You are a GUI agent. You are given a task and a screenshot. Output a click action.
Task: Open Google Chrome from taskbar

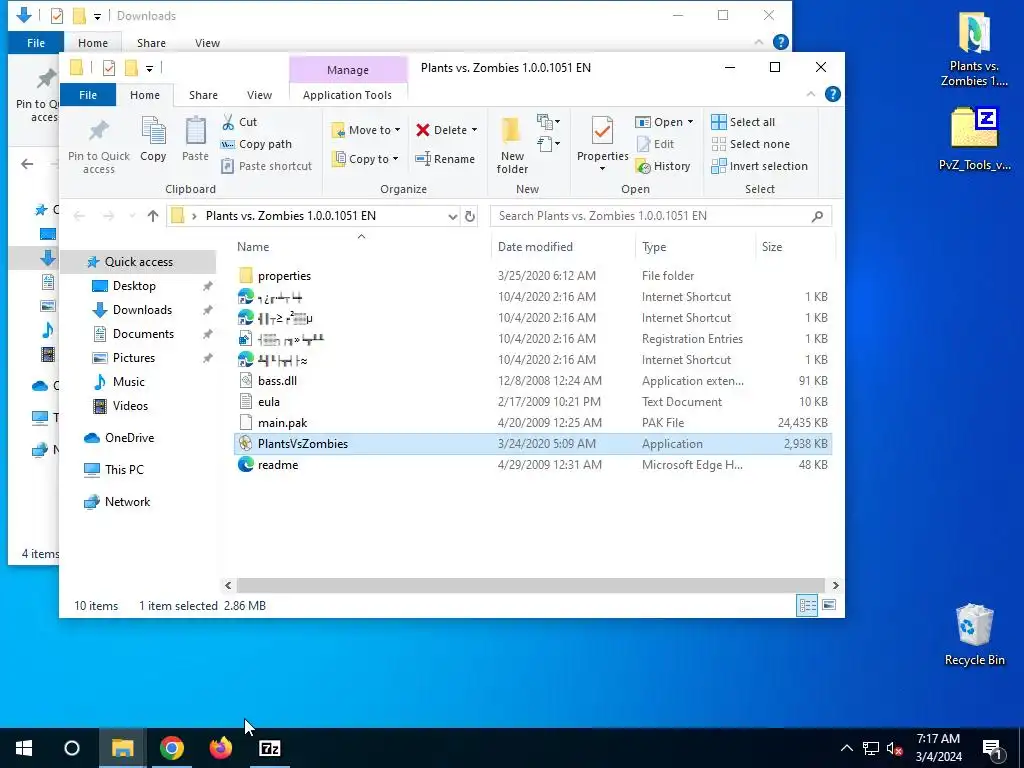172,748
